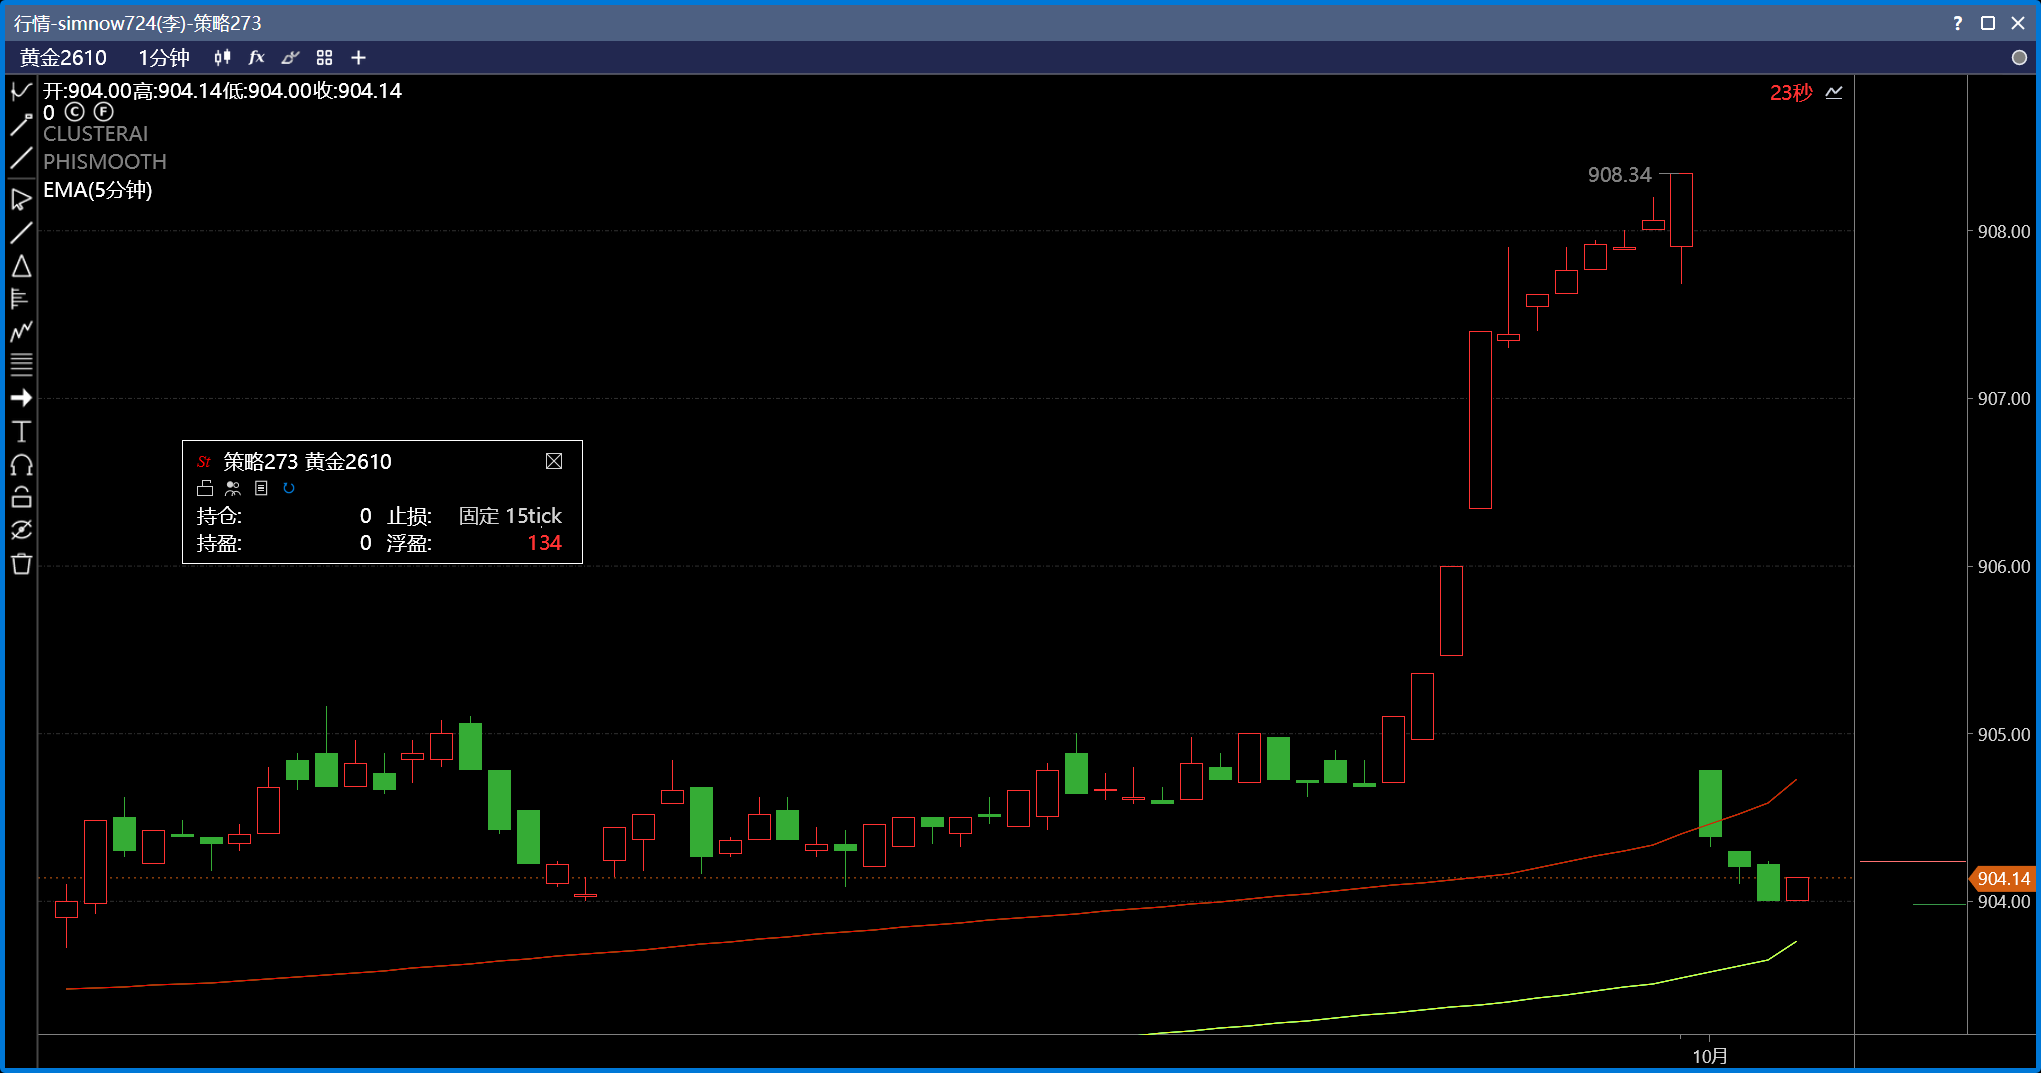
Task: Open the paintbrush chart style tool
Action: 290,58
